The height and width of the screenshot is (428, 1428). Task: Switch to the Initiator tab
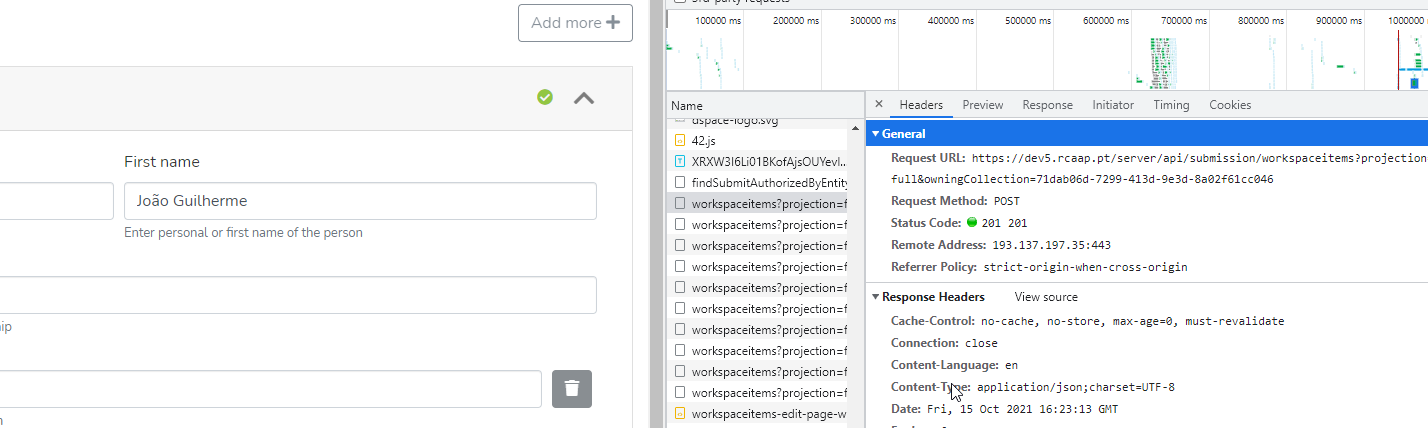pos(1113,105)
